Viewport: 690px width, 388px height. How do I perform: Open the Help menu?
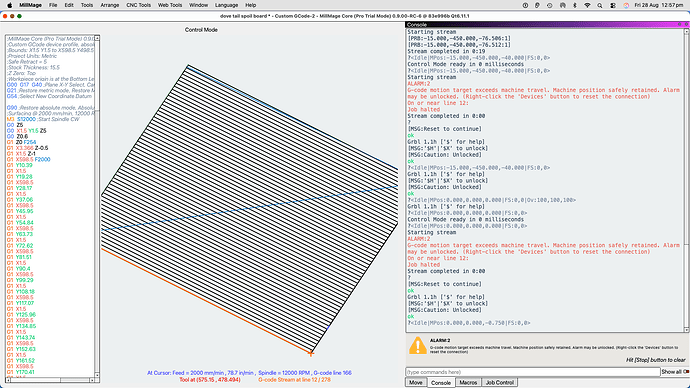click(x=250, y=5)
